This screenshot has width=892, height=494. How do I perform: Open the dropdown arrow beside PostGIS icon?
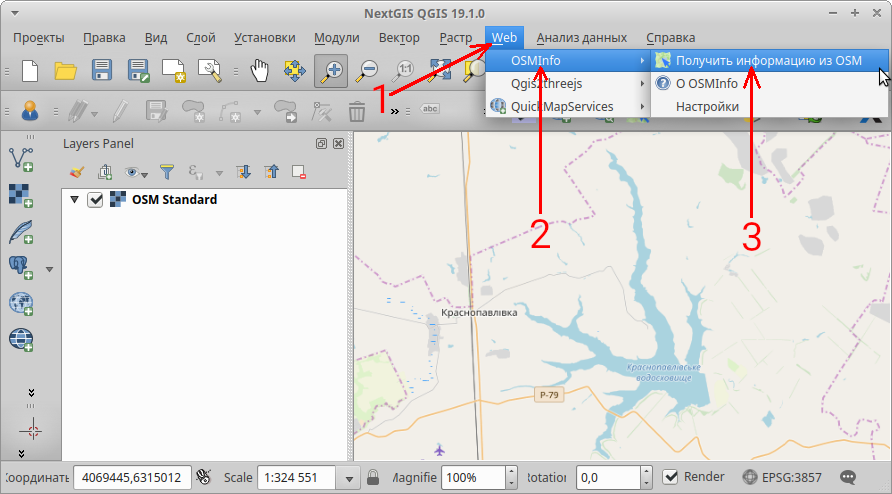[49, 269]
